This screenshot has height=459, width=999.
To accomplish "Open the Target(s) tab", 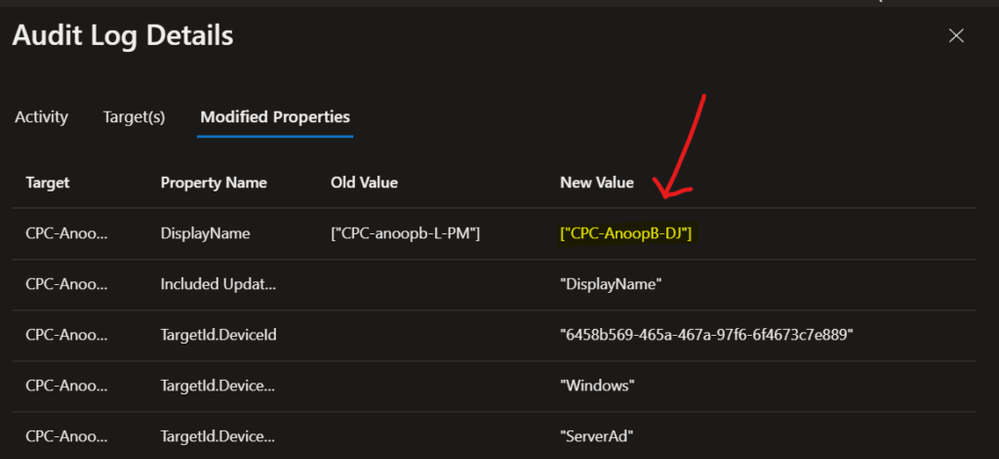I will point(134,117).
